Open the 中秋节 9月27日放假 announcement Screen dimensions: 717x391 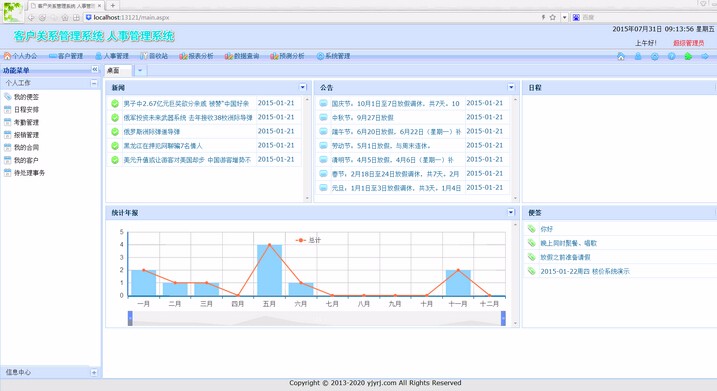pyautogui.click(x=362, y=118)
